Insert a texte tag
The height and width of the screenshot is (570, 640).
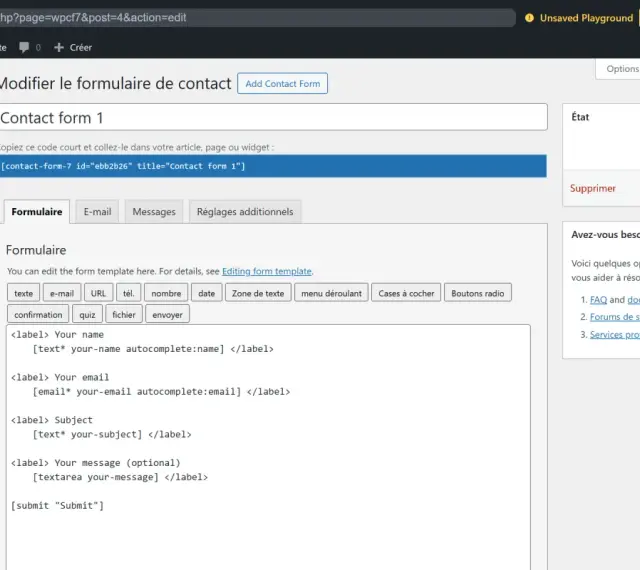(x=23, y=293)
